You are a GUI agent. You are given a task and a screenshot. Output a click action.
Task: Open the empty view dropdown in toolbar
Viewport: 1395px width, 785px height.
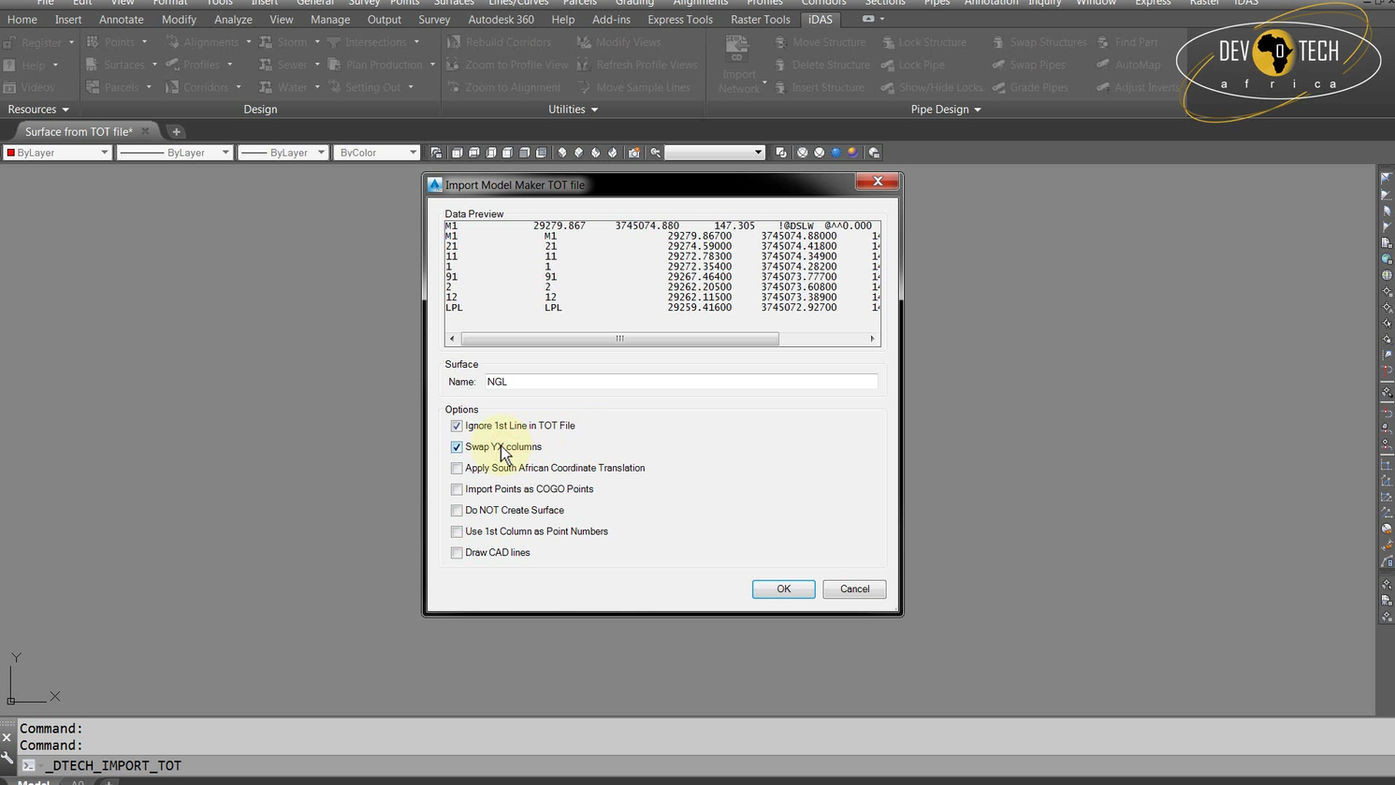[x=715, y=153]
